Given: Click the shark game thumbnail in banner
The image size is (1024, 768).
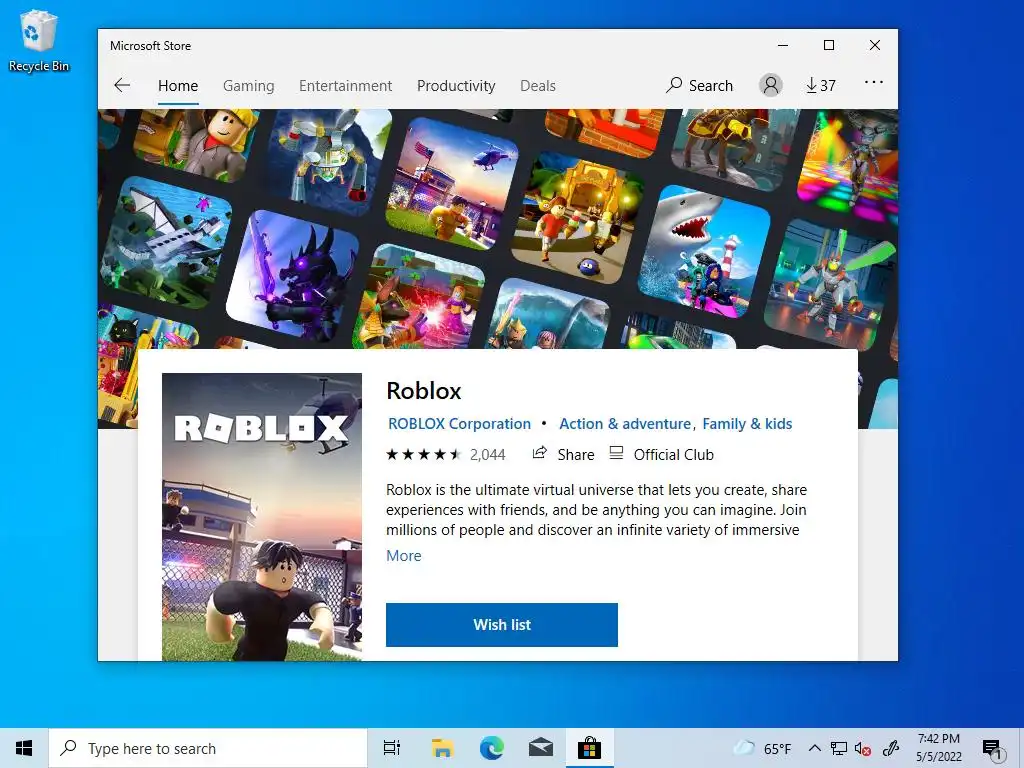Looking at the screenshot, I should point(704,251).
